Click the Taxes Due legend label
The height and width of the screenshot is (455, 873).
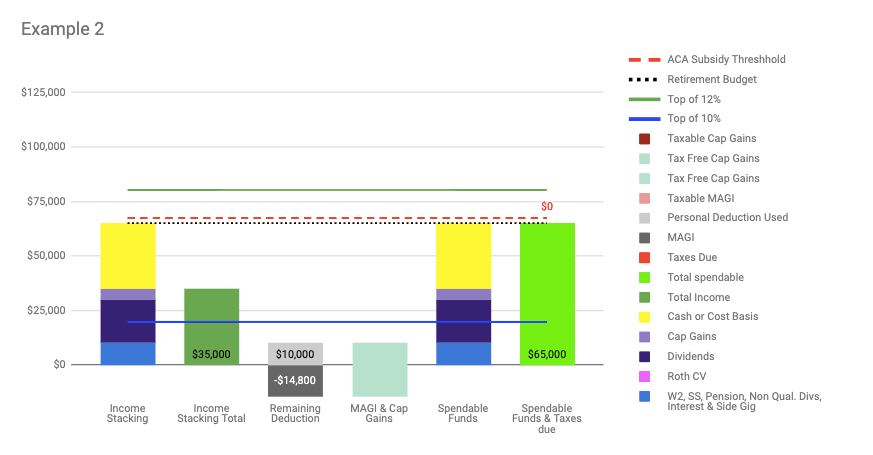pos(692,258)
